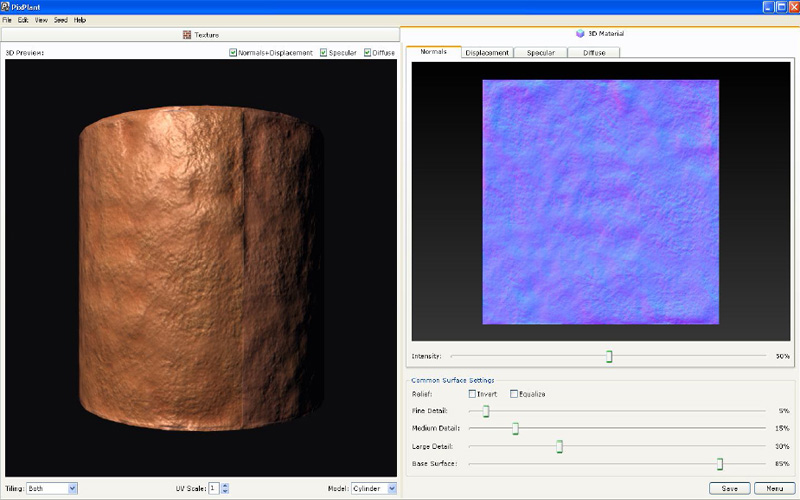The width and height of the screenshot is (800, 500).
Task: Click the Intensity slider handle
Action: click(609, 356)
